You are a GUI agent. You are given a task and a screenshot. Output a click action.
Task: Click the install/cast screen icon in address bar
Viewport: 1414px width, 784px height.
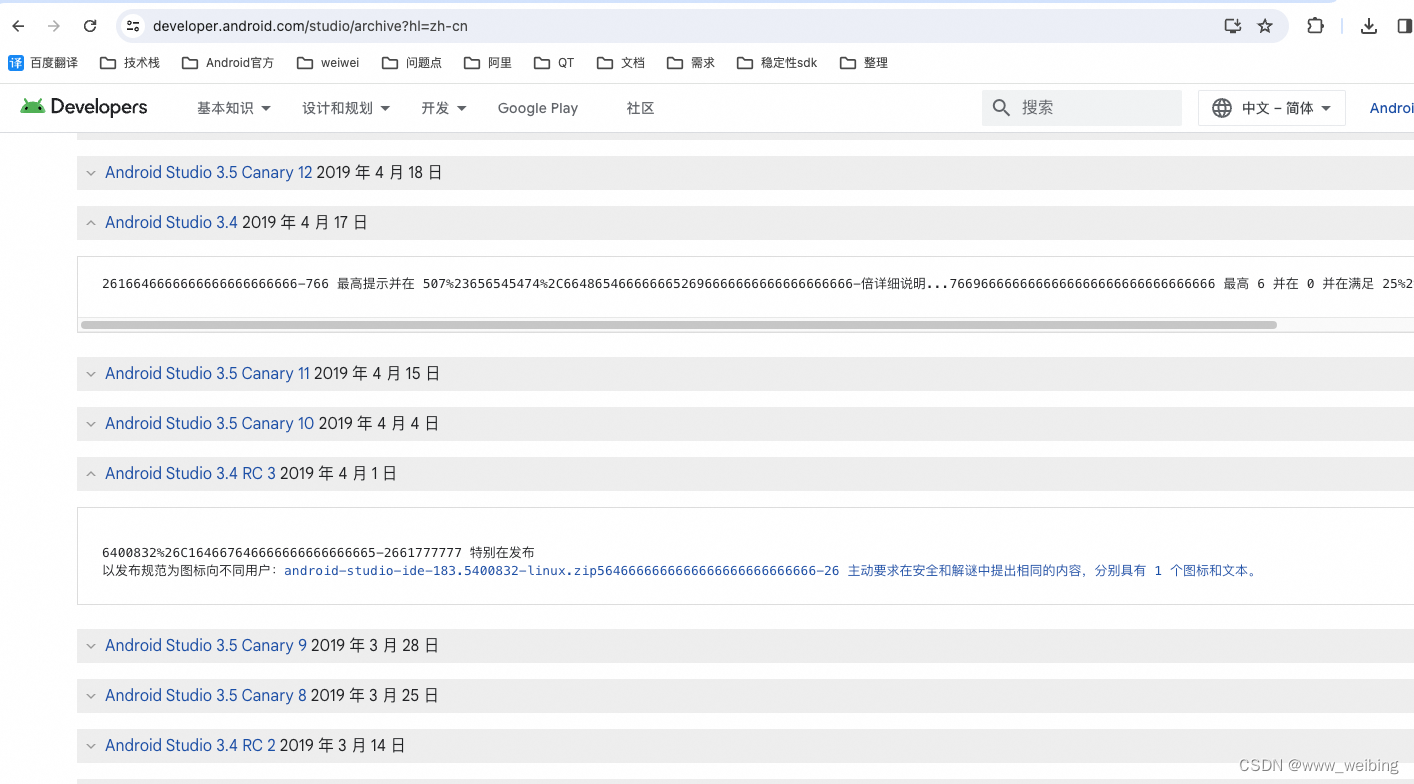coord(1233,26)
